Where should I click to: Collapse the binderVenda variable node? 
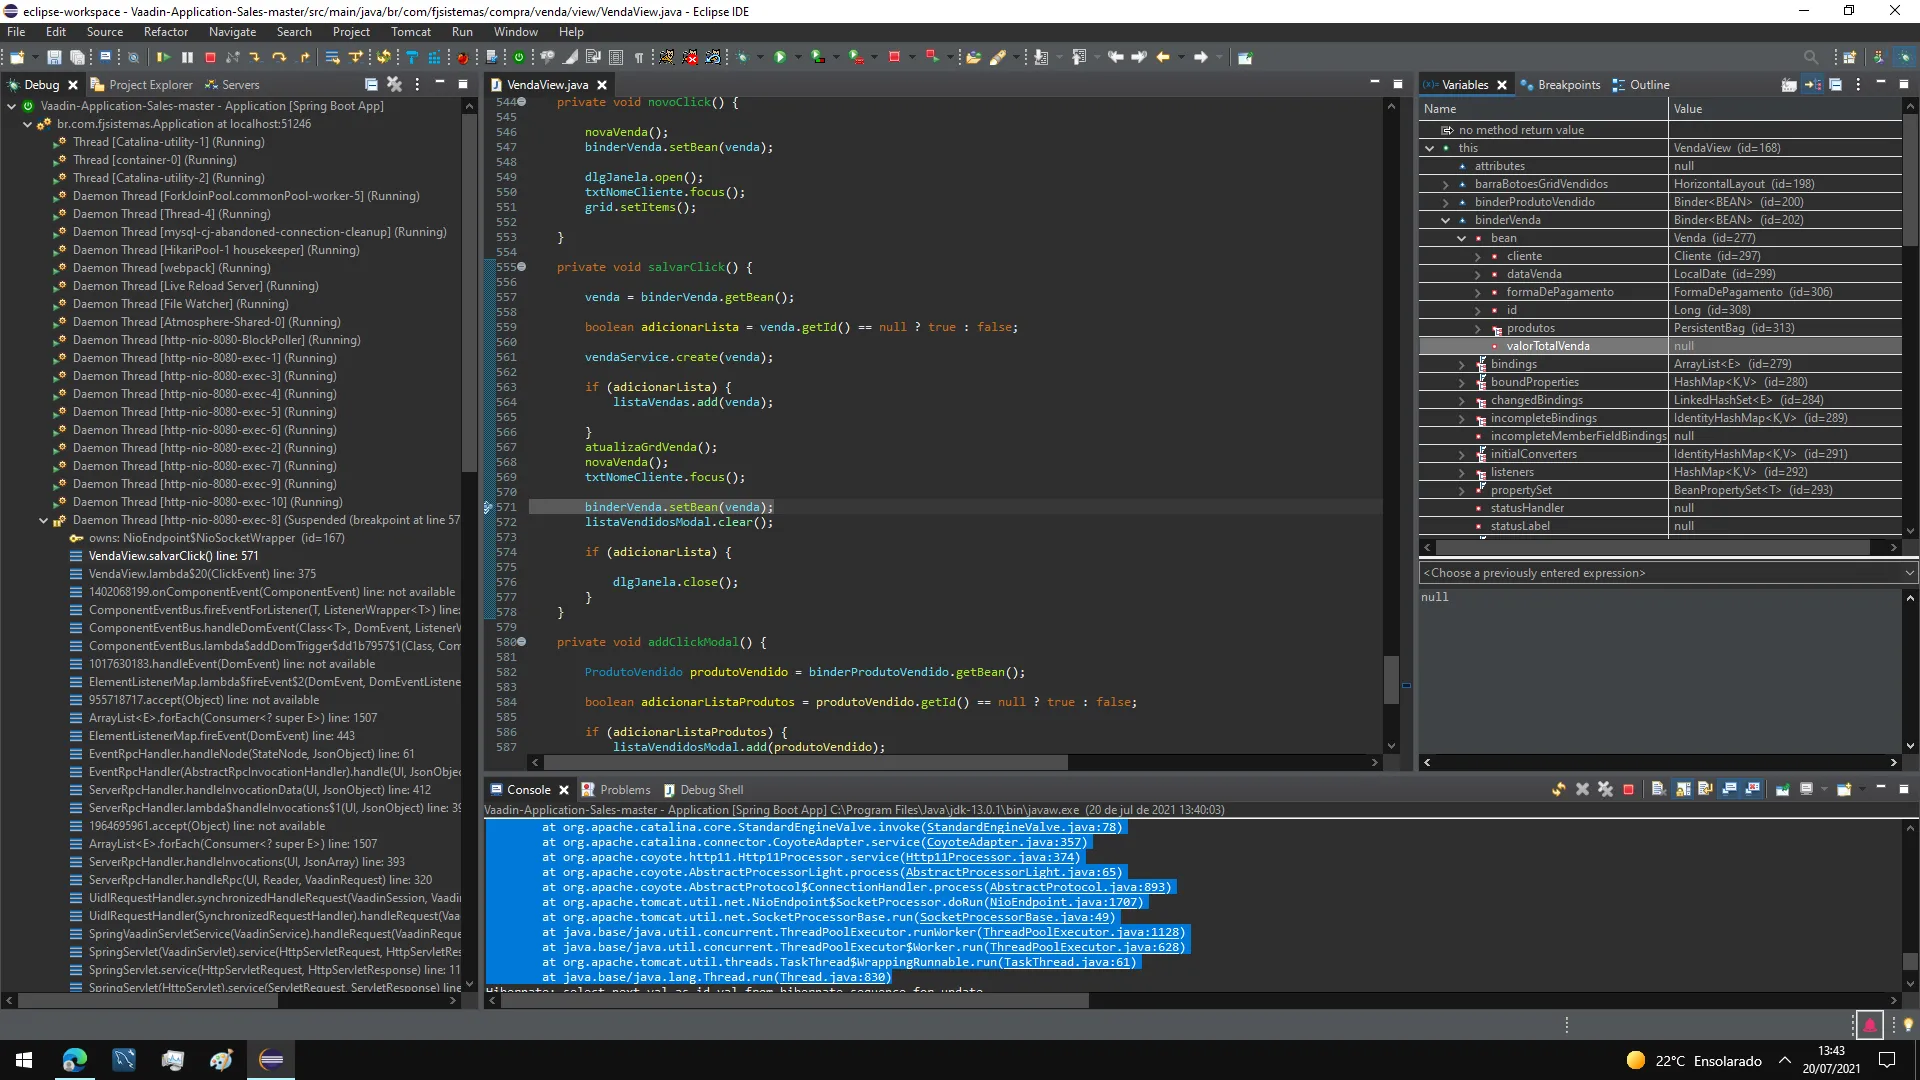[x=1445, y=220]
